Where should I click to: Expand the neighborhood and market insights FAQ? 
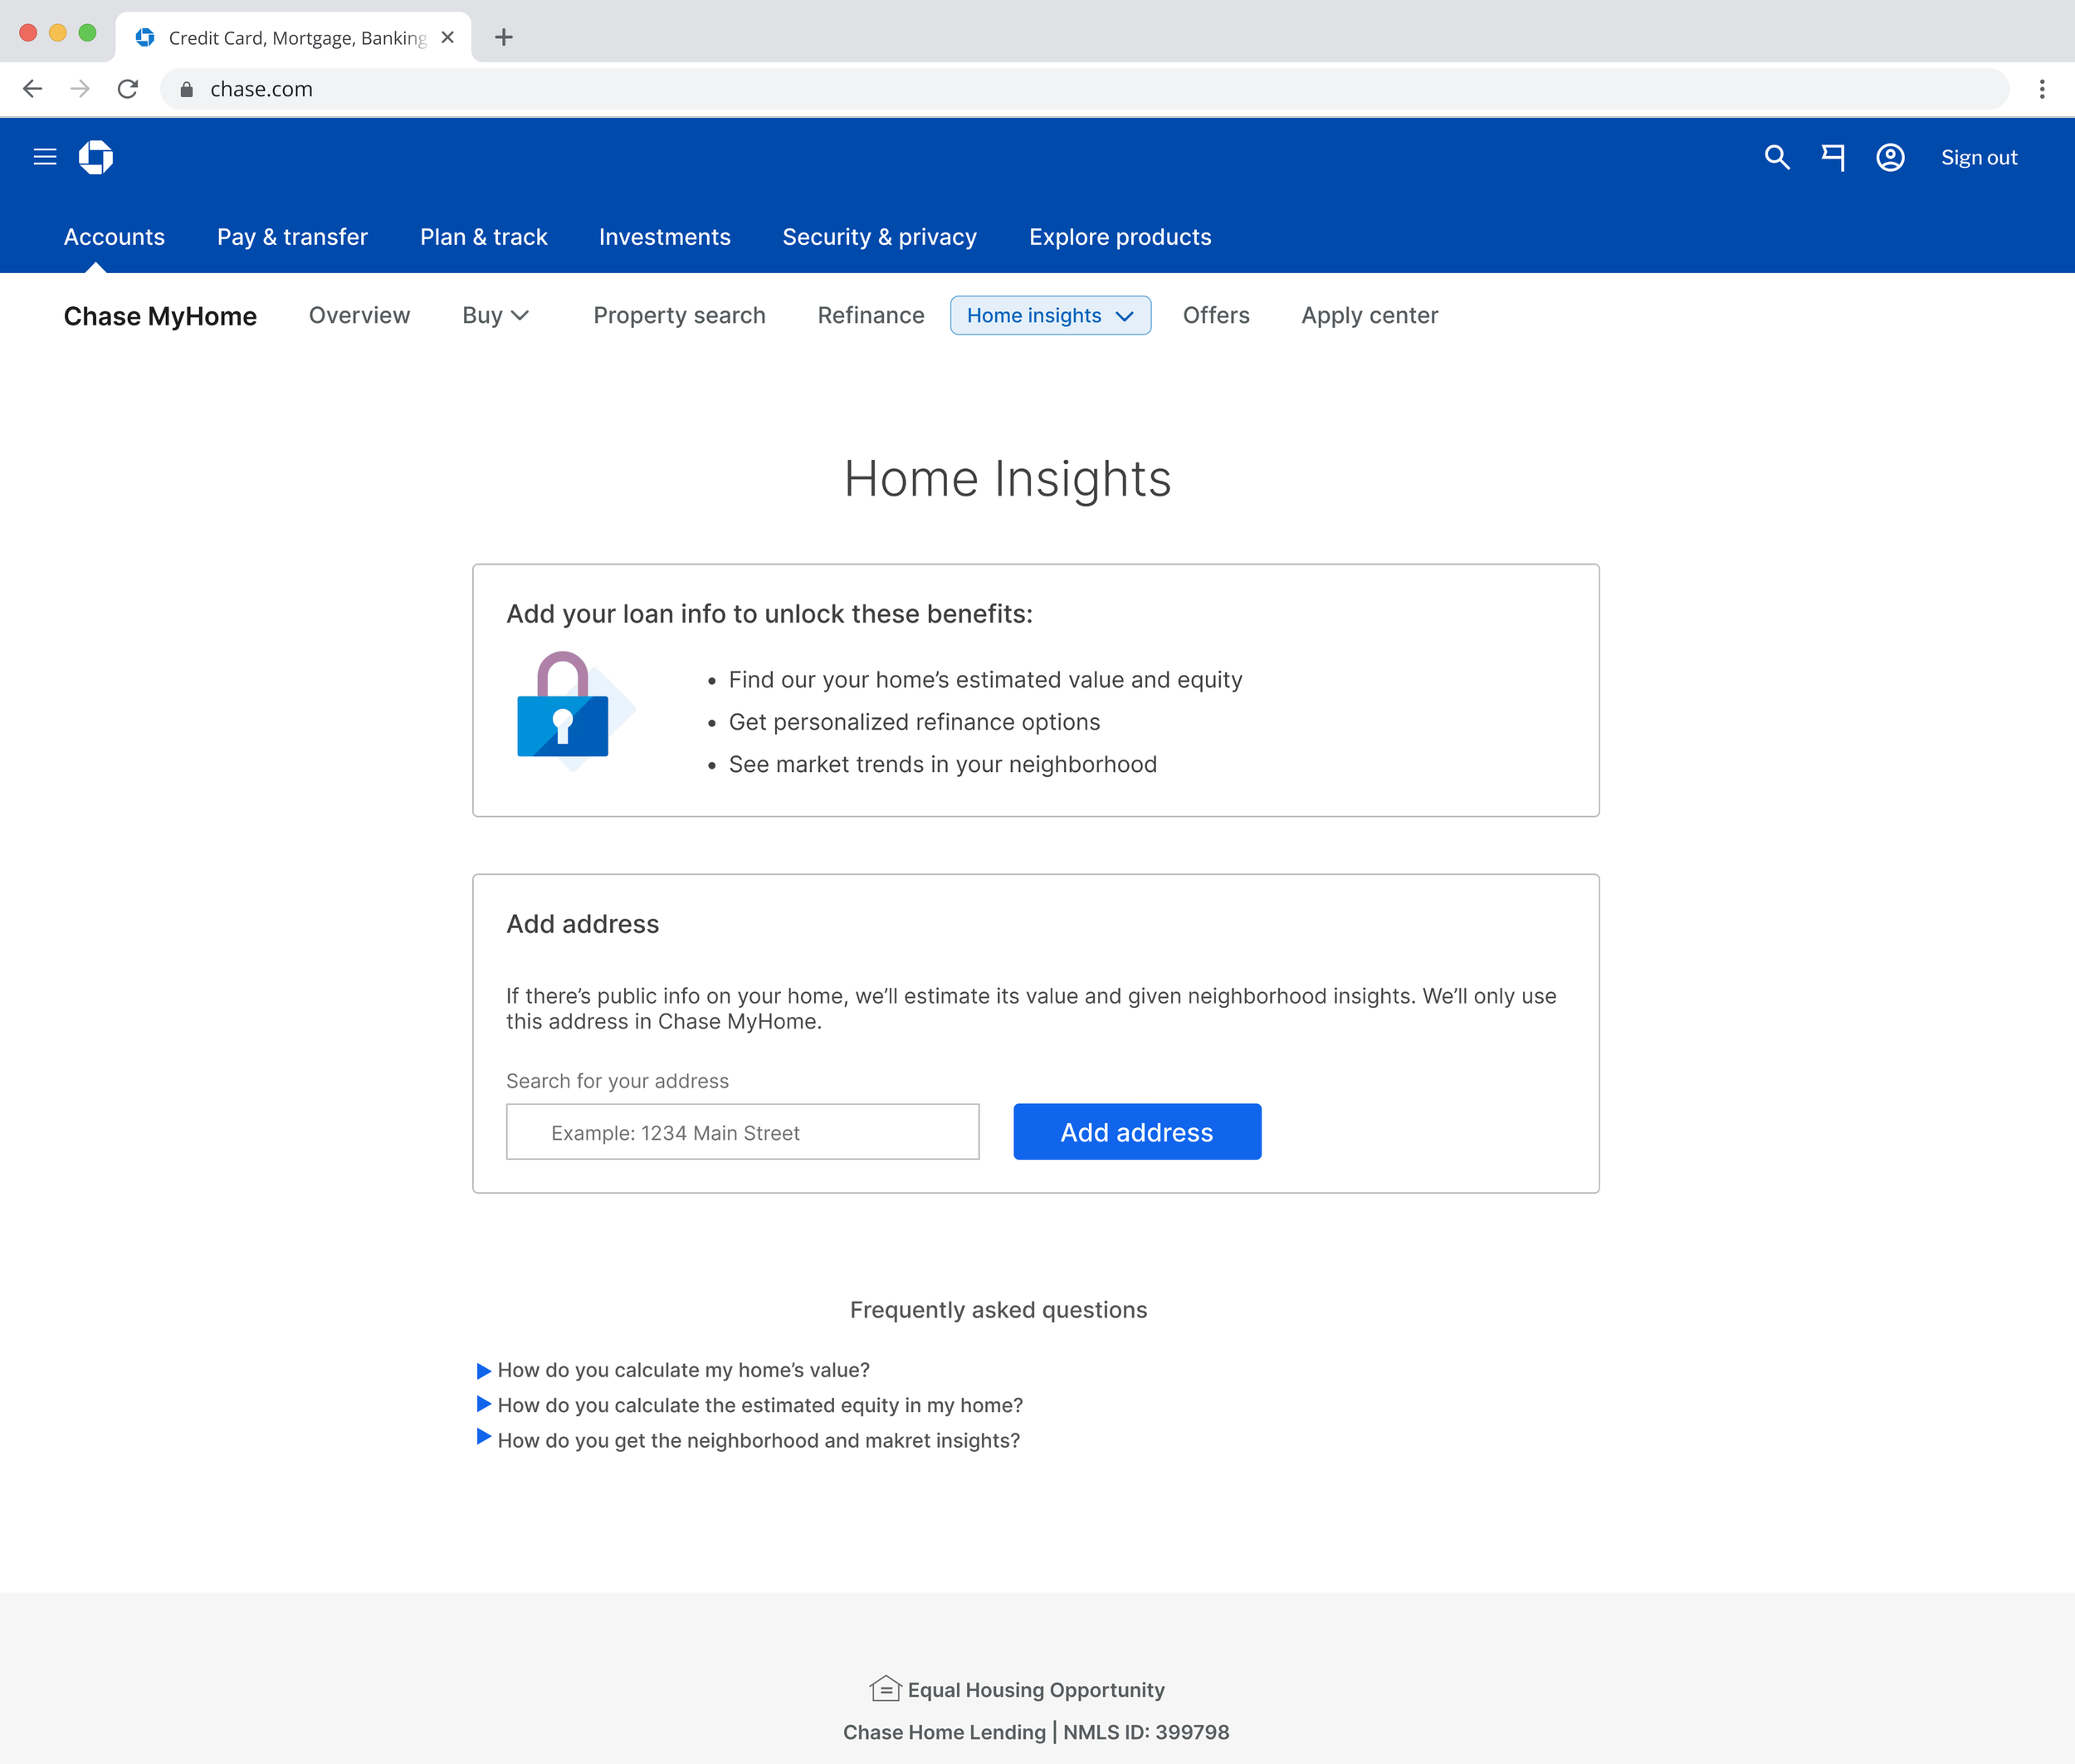[x=748, y=1440]
